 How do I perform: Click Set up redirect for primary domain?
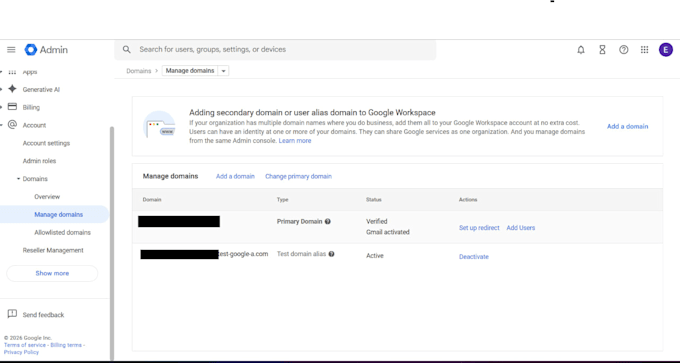(479, 228)
